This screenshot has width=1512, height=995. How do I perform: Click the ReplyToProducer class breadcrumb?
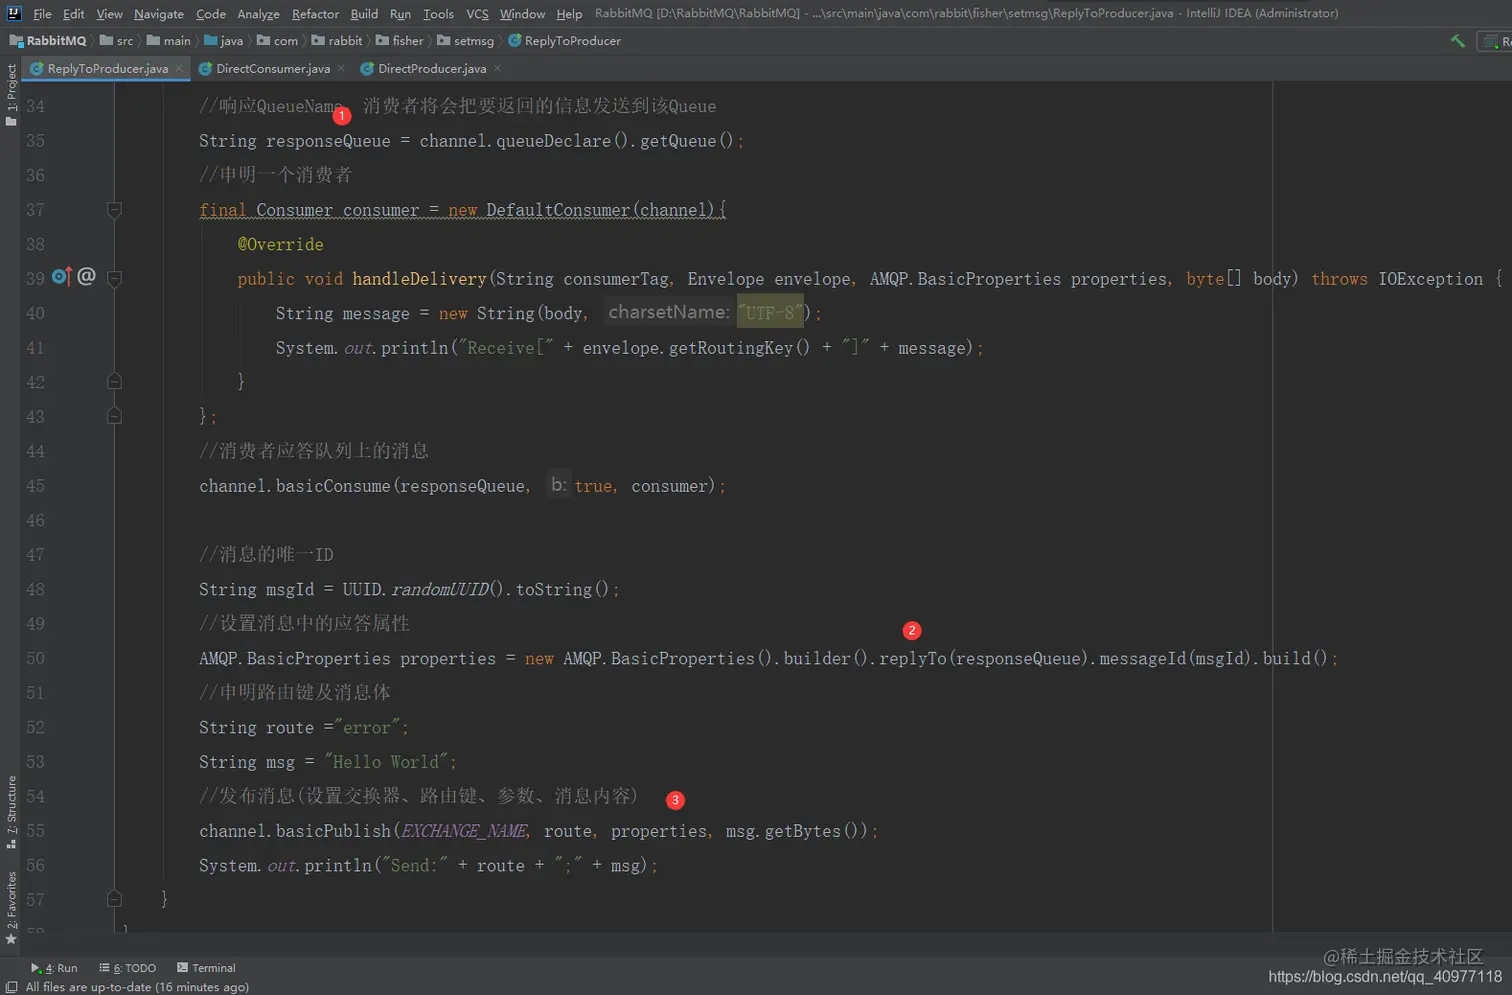[x=564, y=41]
